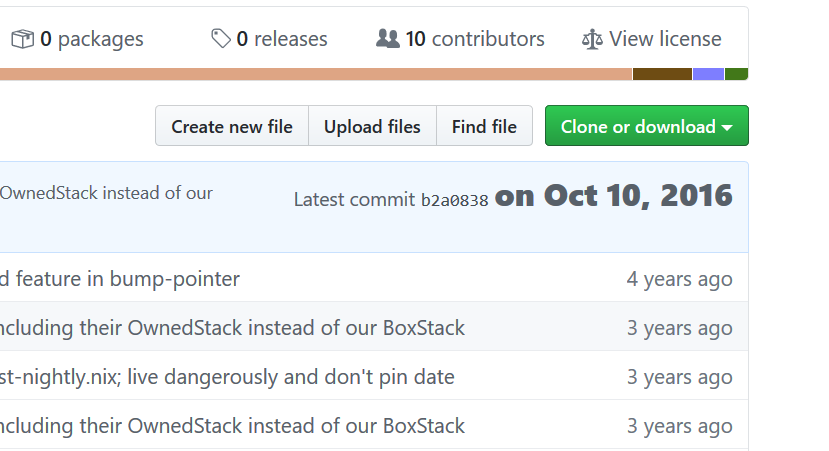Click the '4 years ago' timestamp

[x=679, y=279]
